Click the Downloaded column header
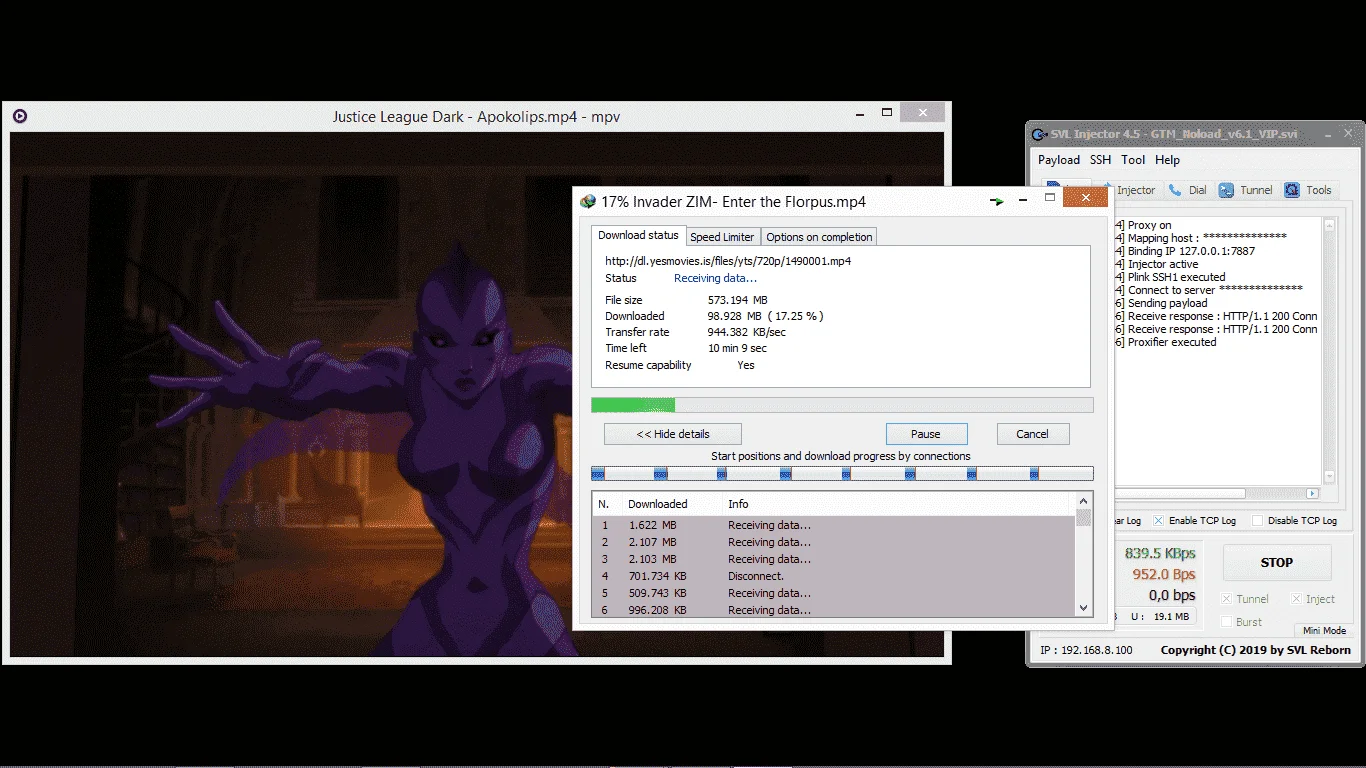Viewport: 1366px width, 768px height. tap(670, 504)
